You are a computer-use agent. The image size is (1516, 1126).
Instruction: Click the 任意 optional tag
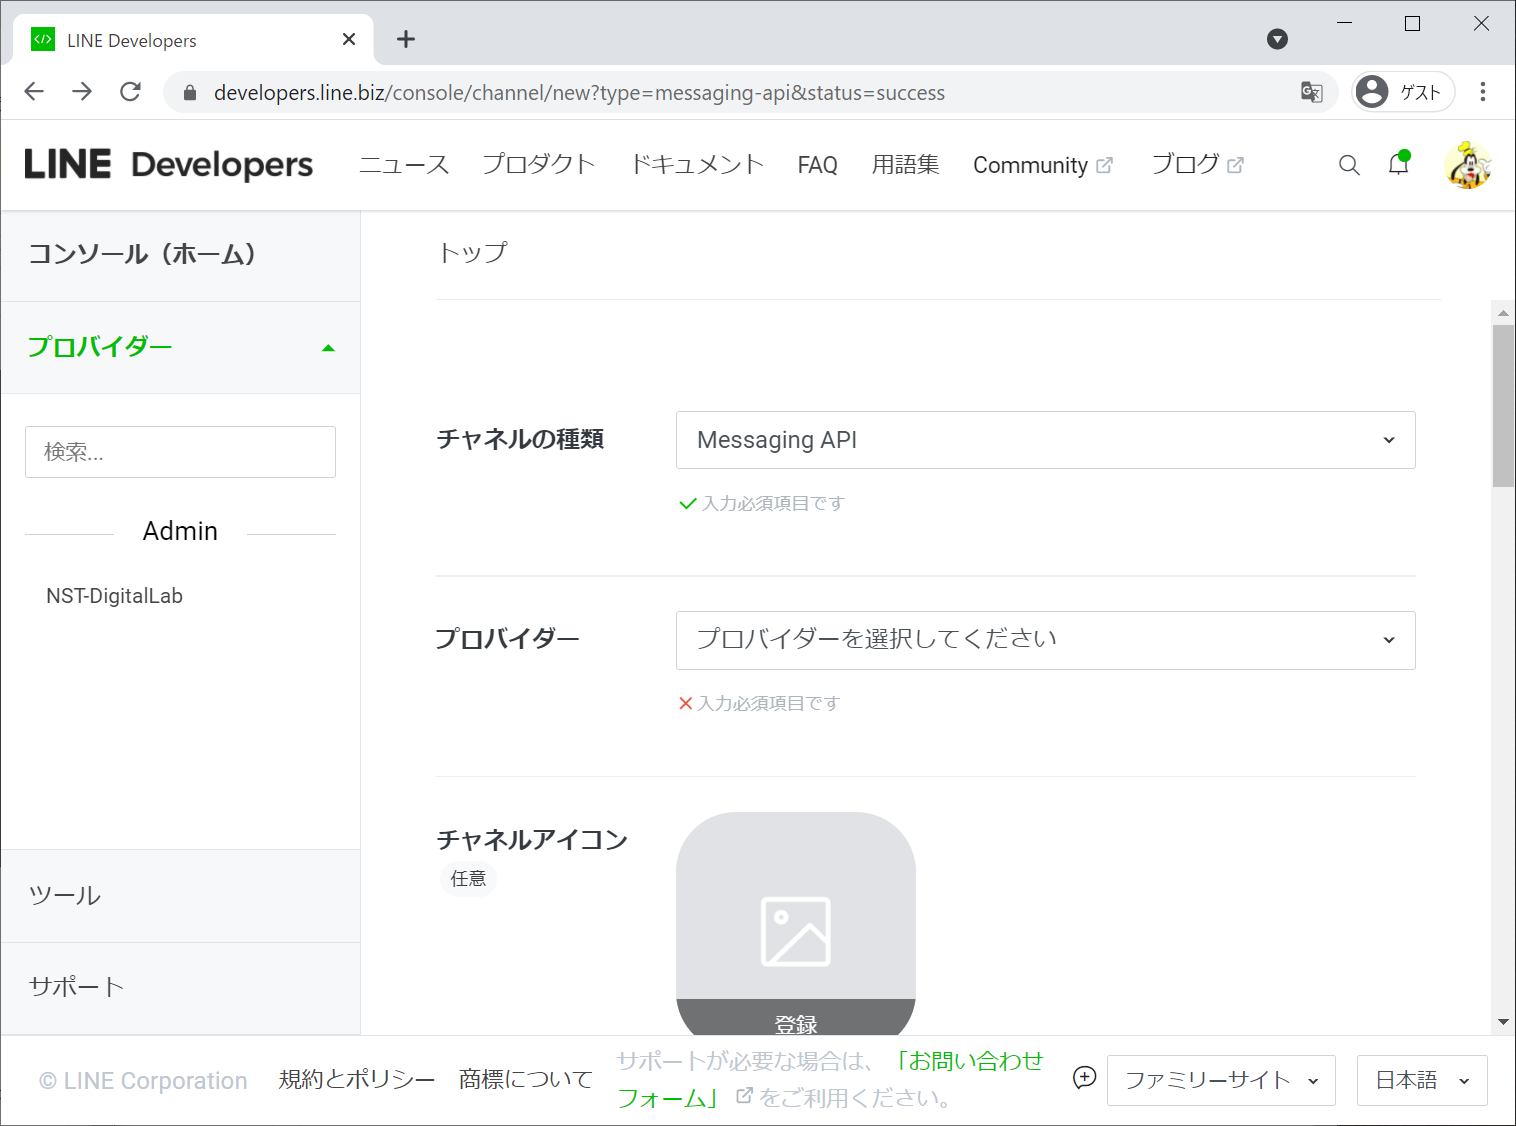pyautogui.click(x=468, y=878)
